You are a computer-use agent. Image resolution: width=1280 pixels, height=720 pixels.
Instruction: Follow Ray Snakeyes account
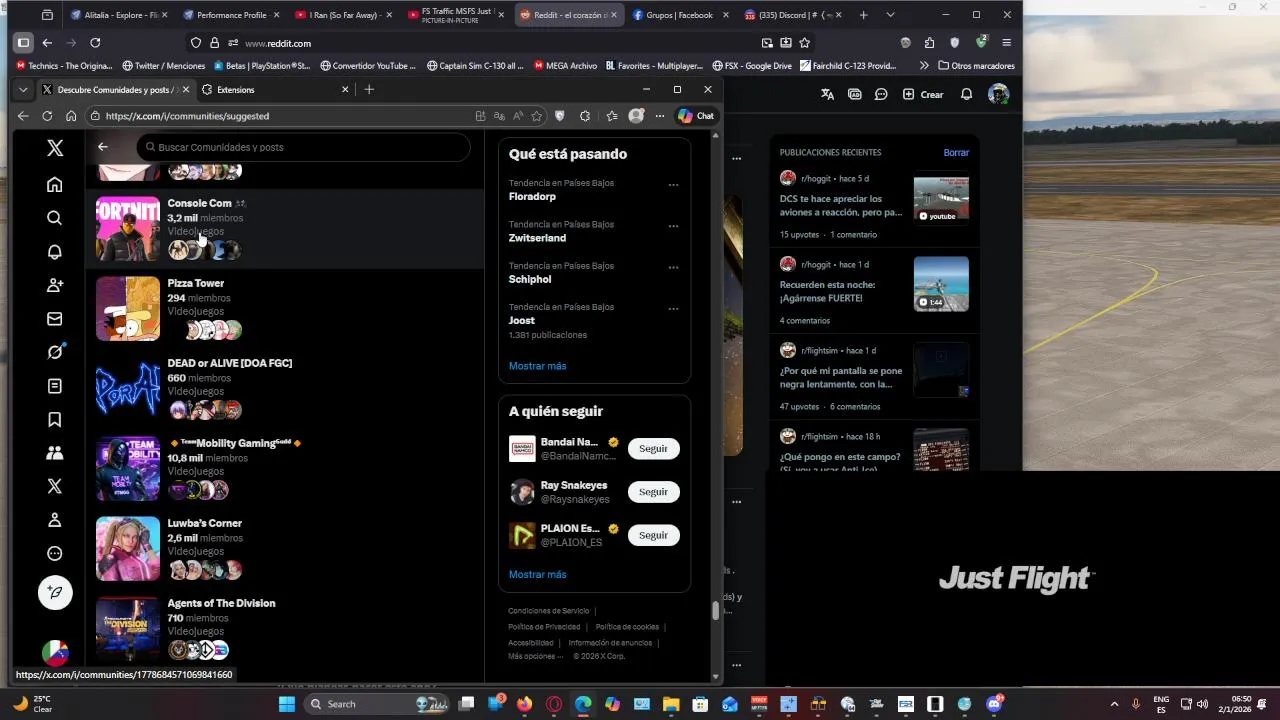[x=653, y=492]
